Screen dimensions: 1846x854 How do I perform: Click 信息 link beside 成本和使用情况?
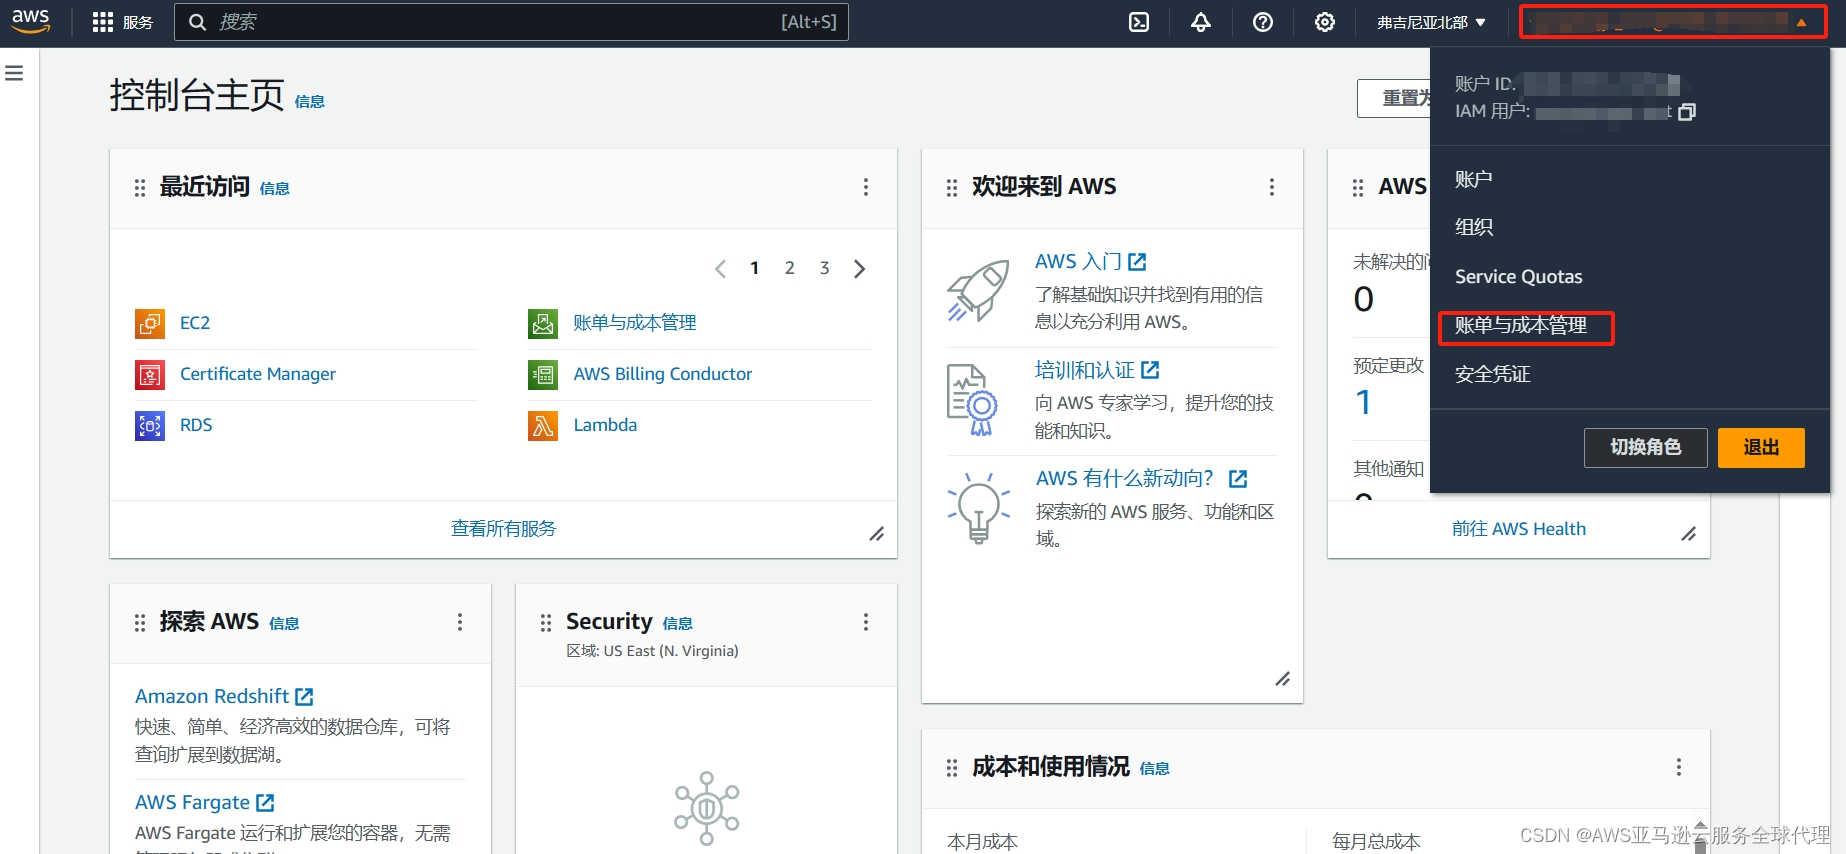[1154, 769]
